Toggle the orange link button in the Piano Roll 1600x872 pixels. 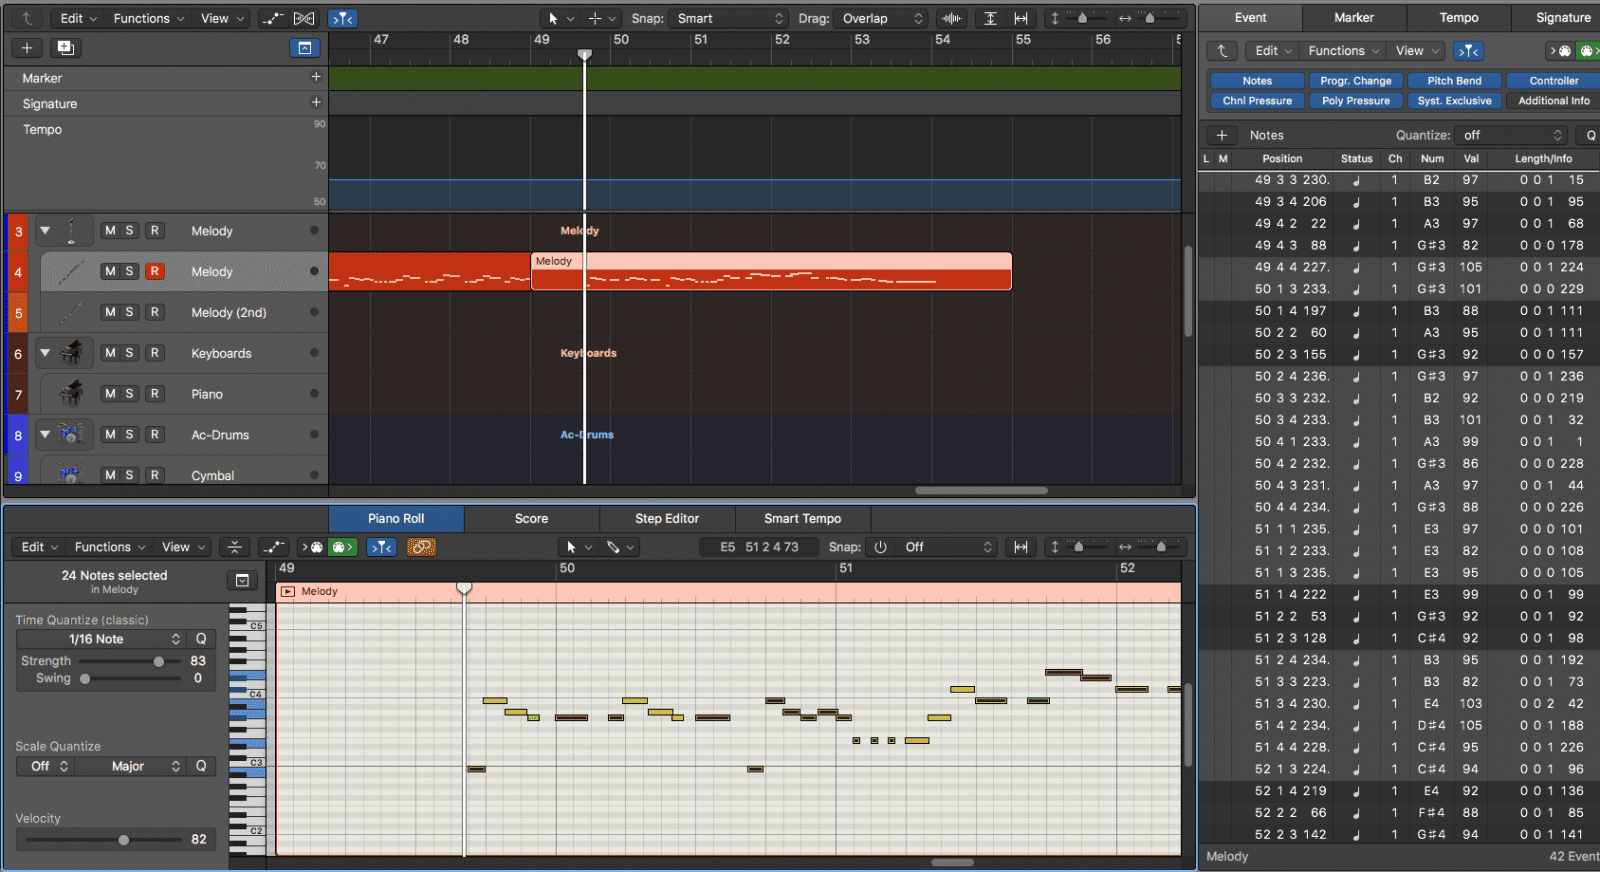421,547
